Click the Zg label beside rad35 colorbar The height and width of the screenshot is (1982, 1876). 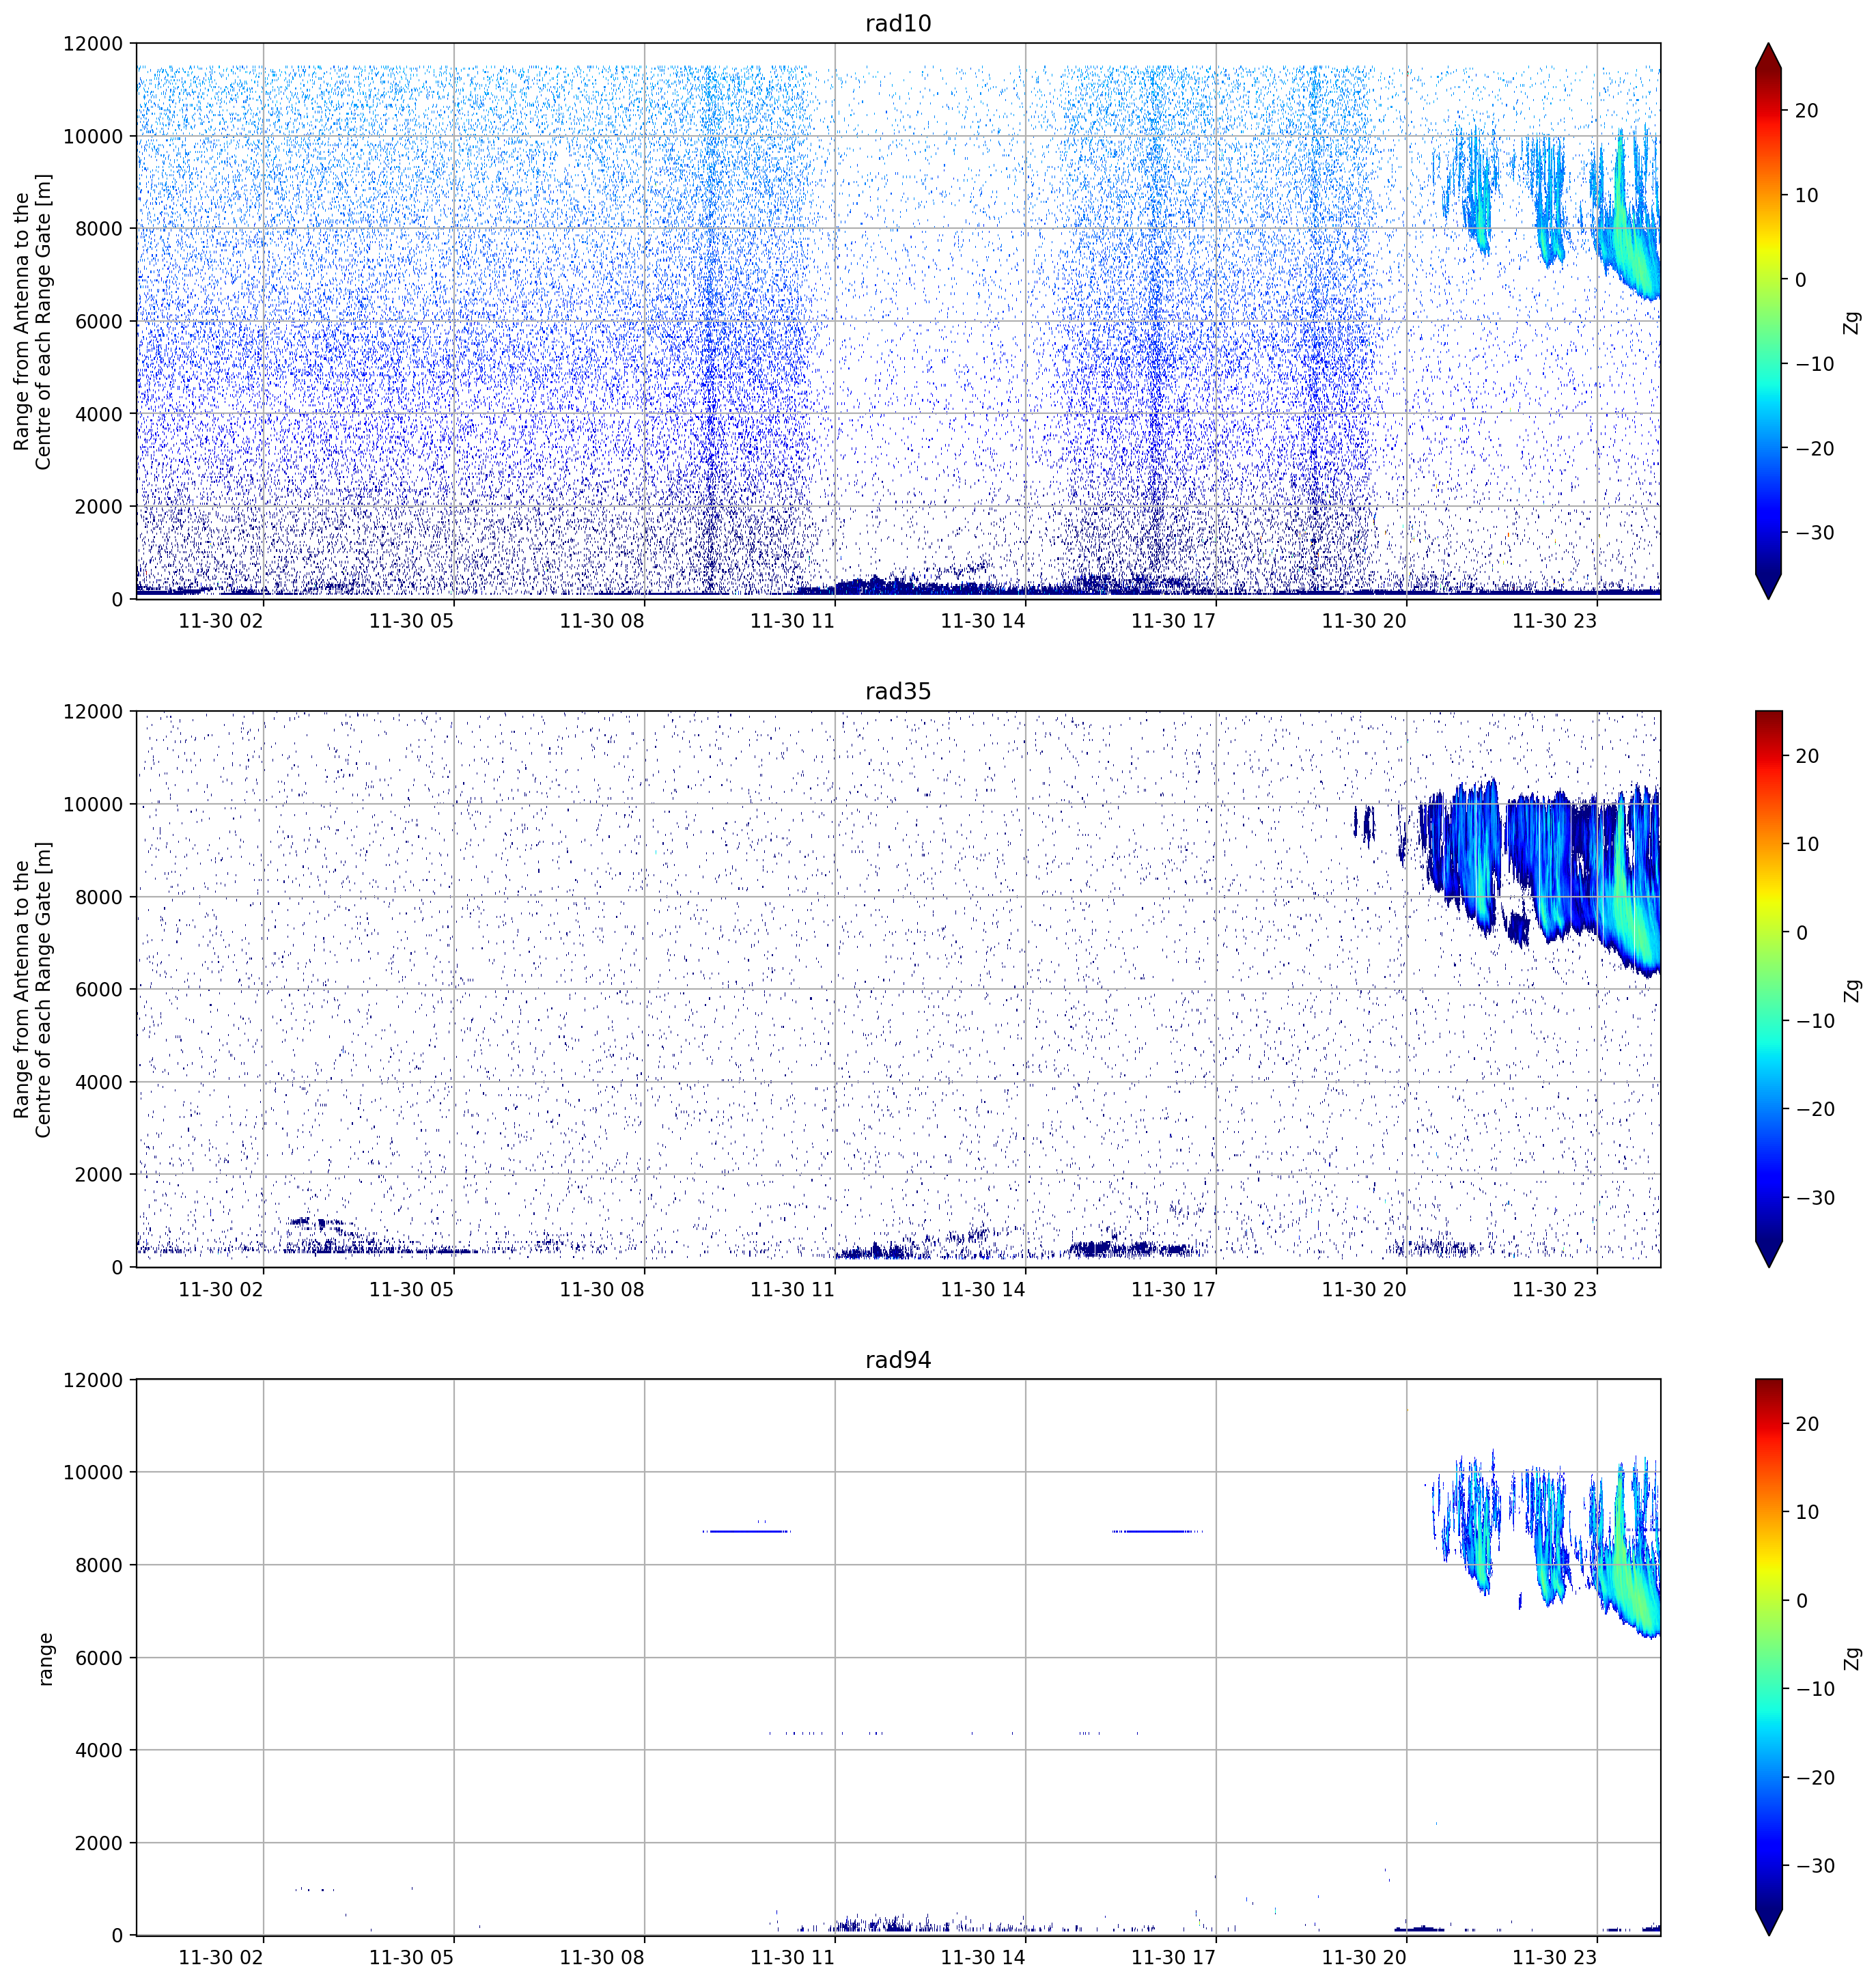(x=1853, y=990)
